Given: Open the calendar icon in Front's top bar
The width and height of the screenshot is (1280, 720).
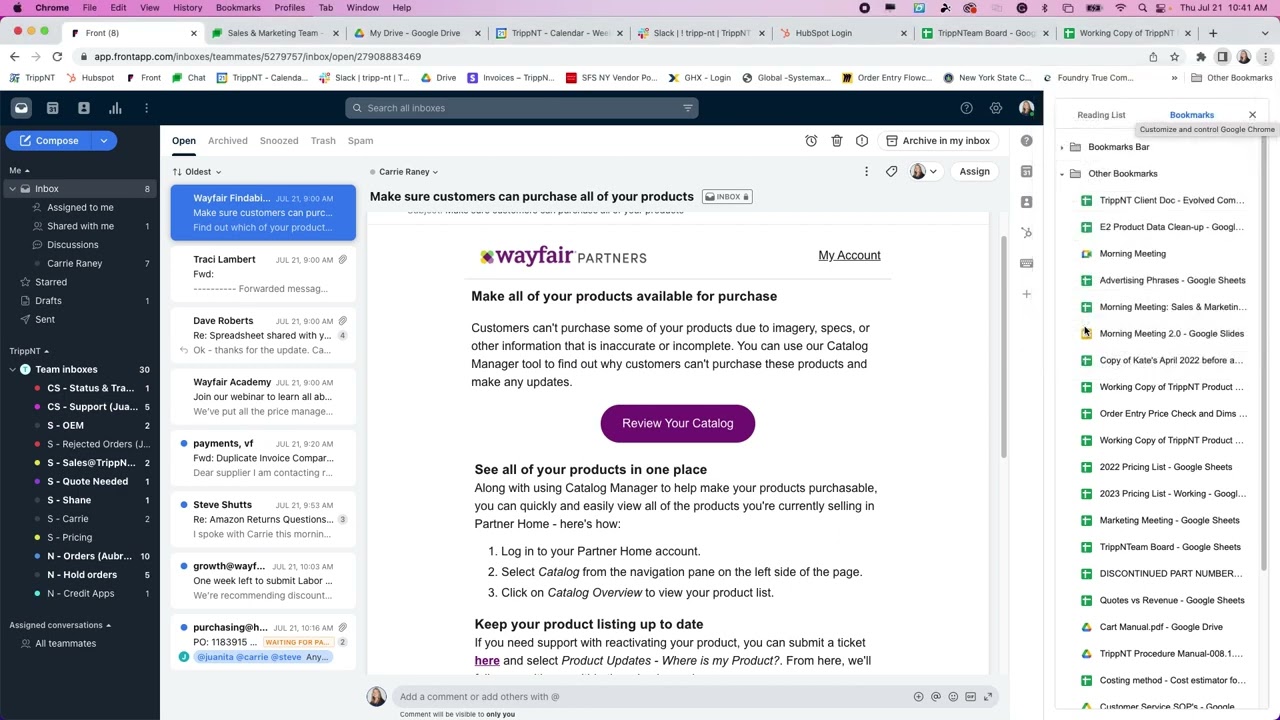Looking at the screenshot, I should click(53, 108).
